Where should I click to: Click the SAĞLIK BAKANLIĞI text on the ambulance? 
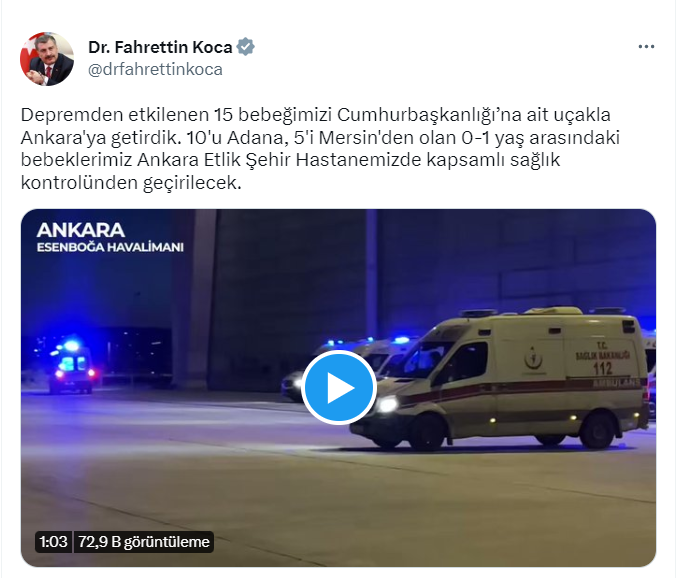coord(602,355)
